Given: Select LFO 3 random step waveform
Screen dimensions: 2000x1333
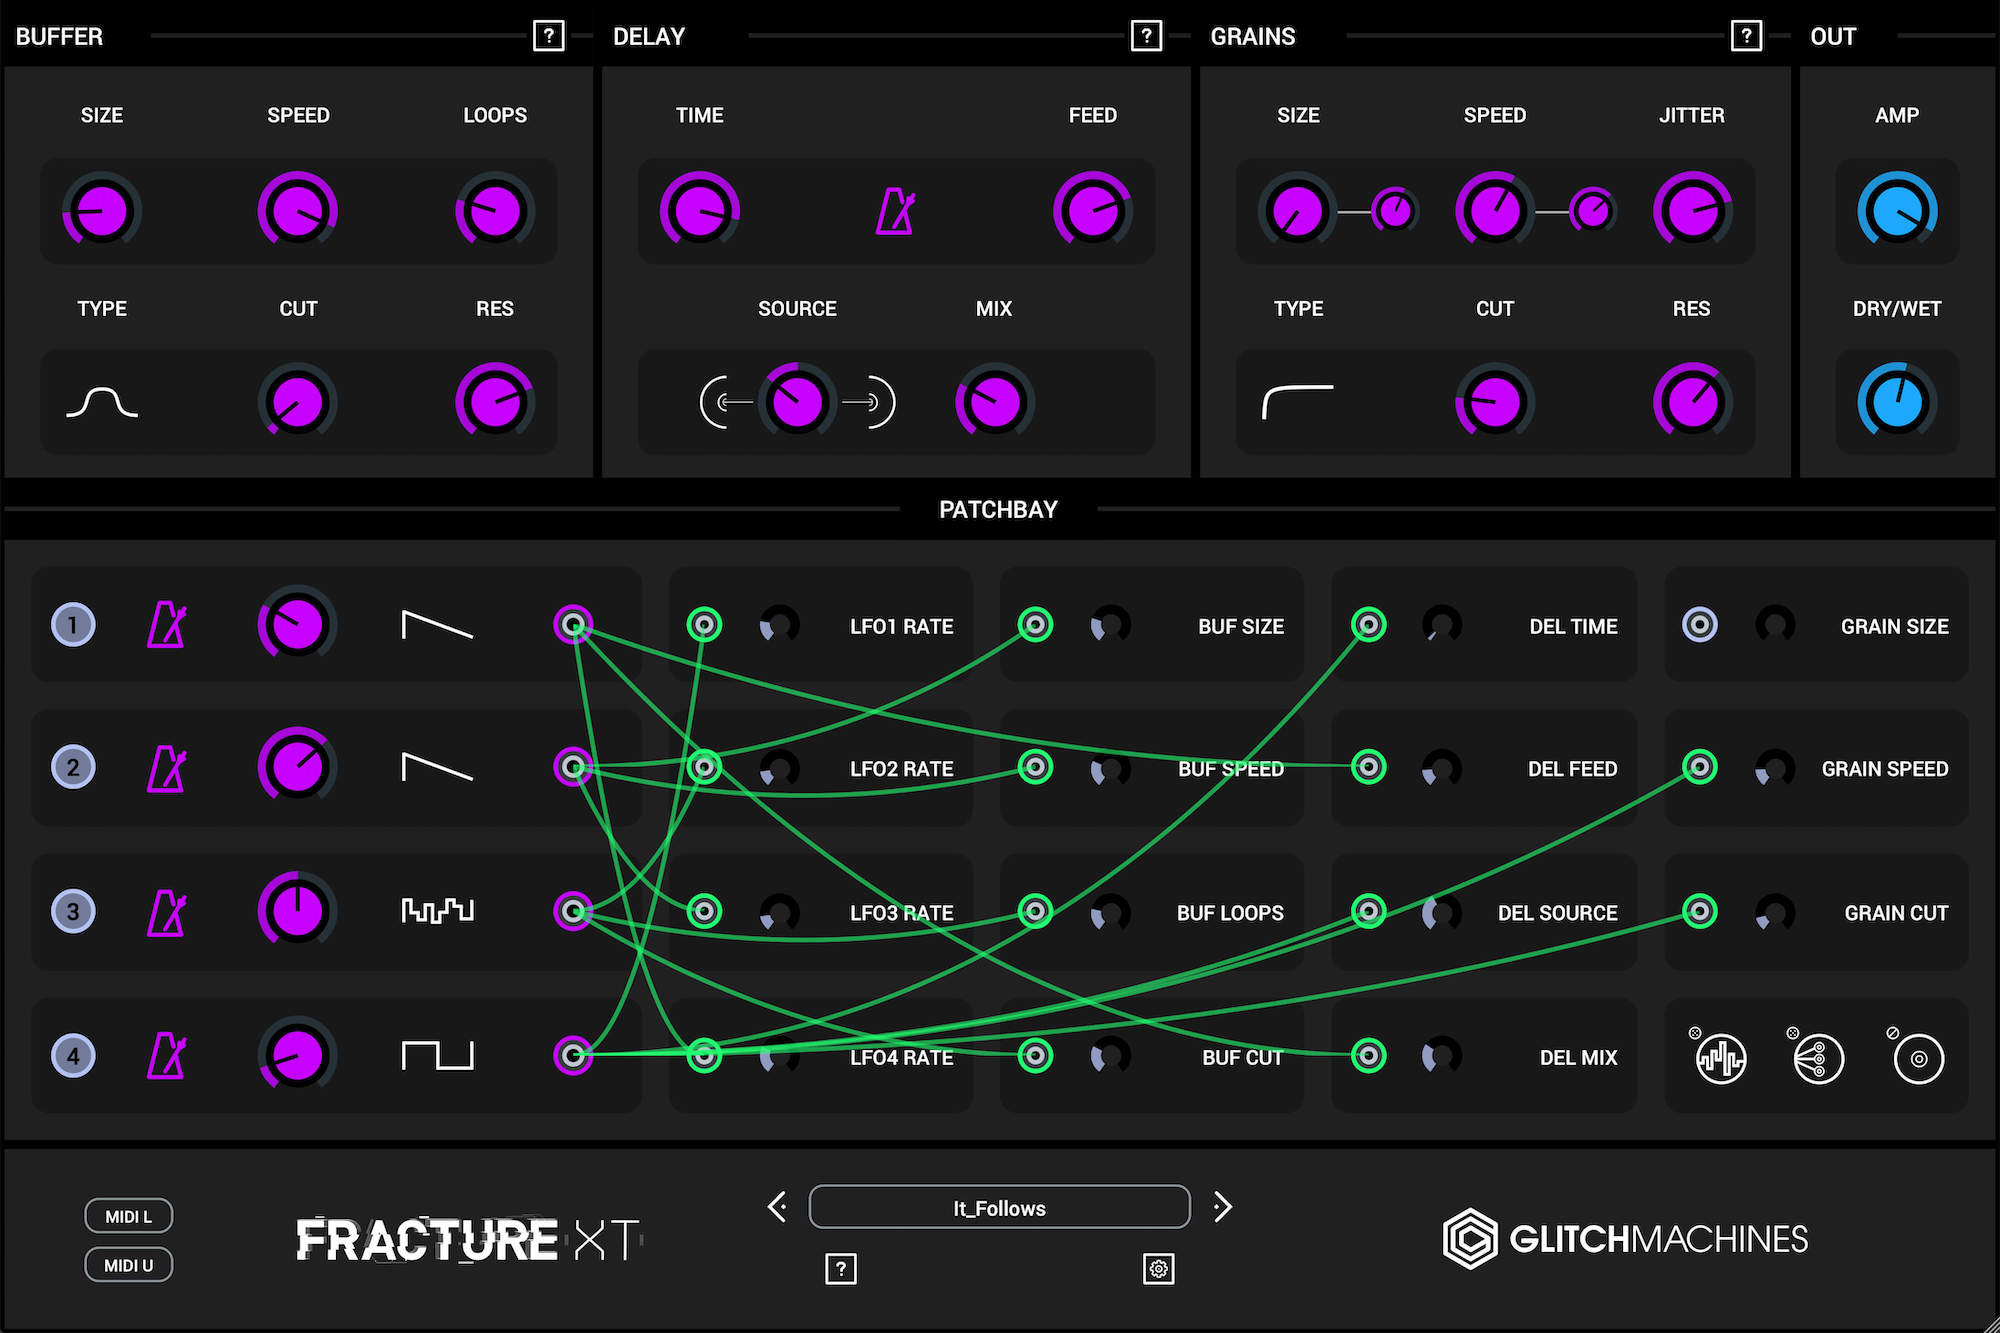Looking at the screenshot, I should pyautogui.click(x=437, y=910).
